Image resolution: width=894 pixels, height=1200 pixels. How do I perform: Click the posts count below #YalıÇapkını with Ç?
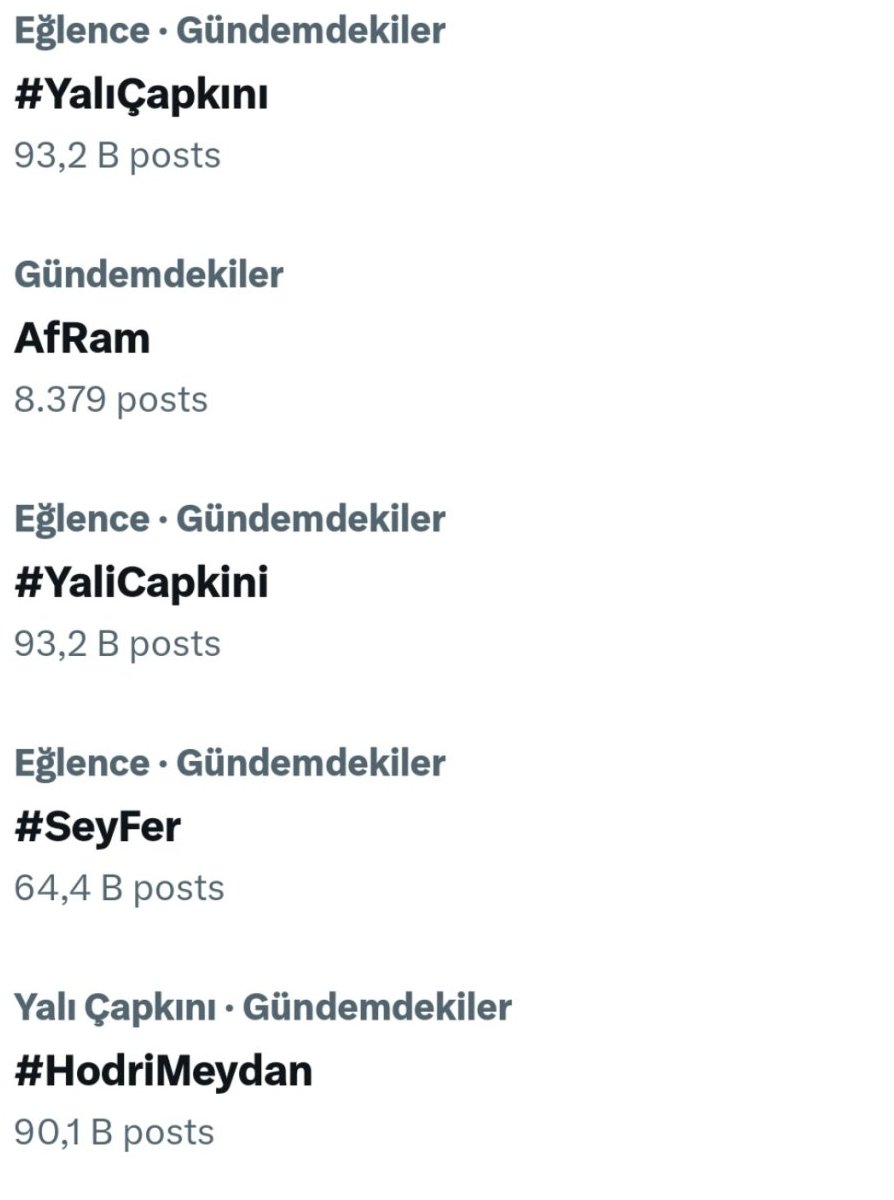click(117, 155)
